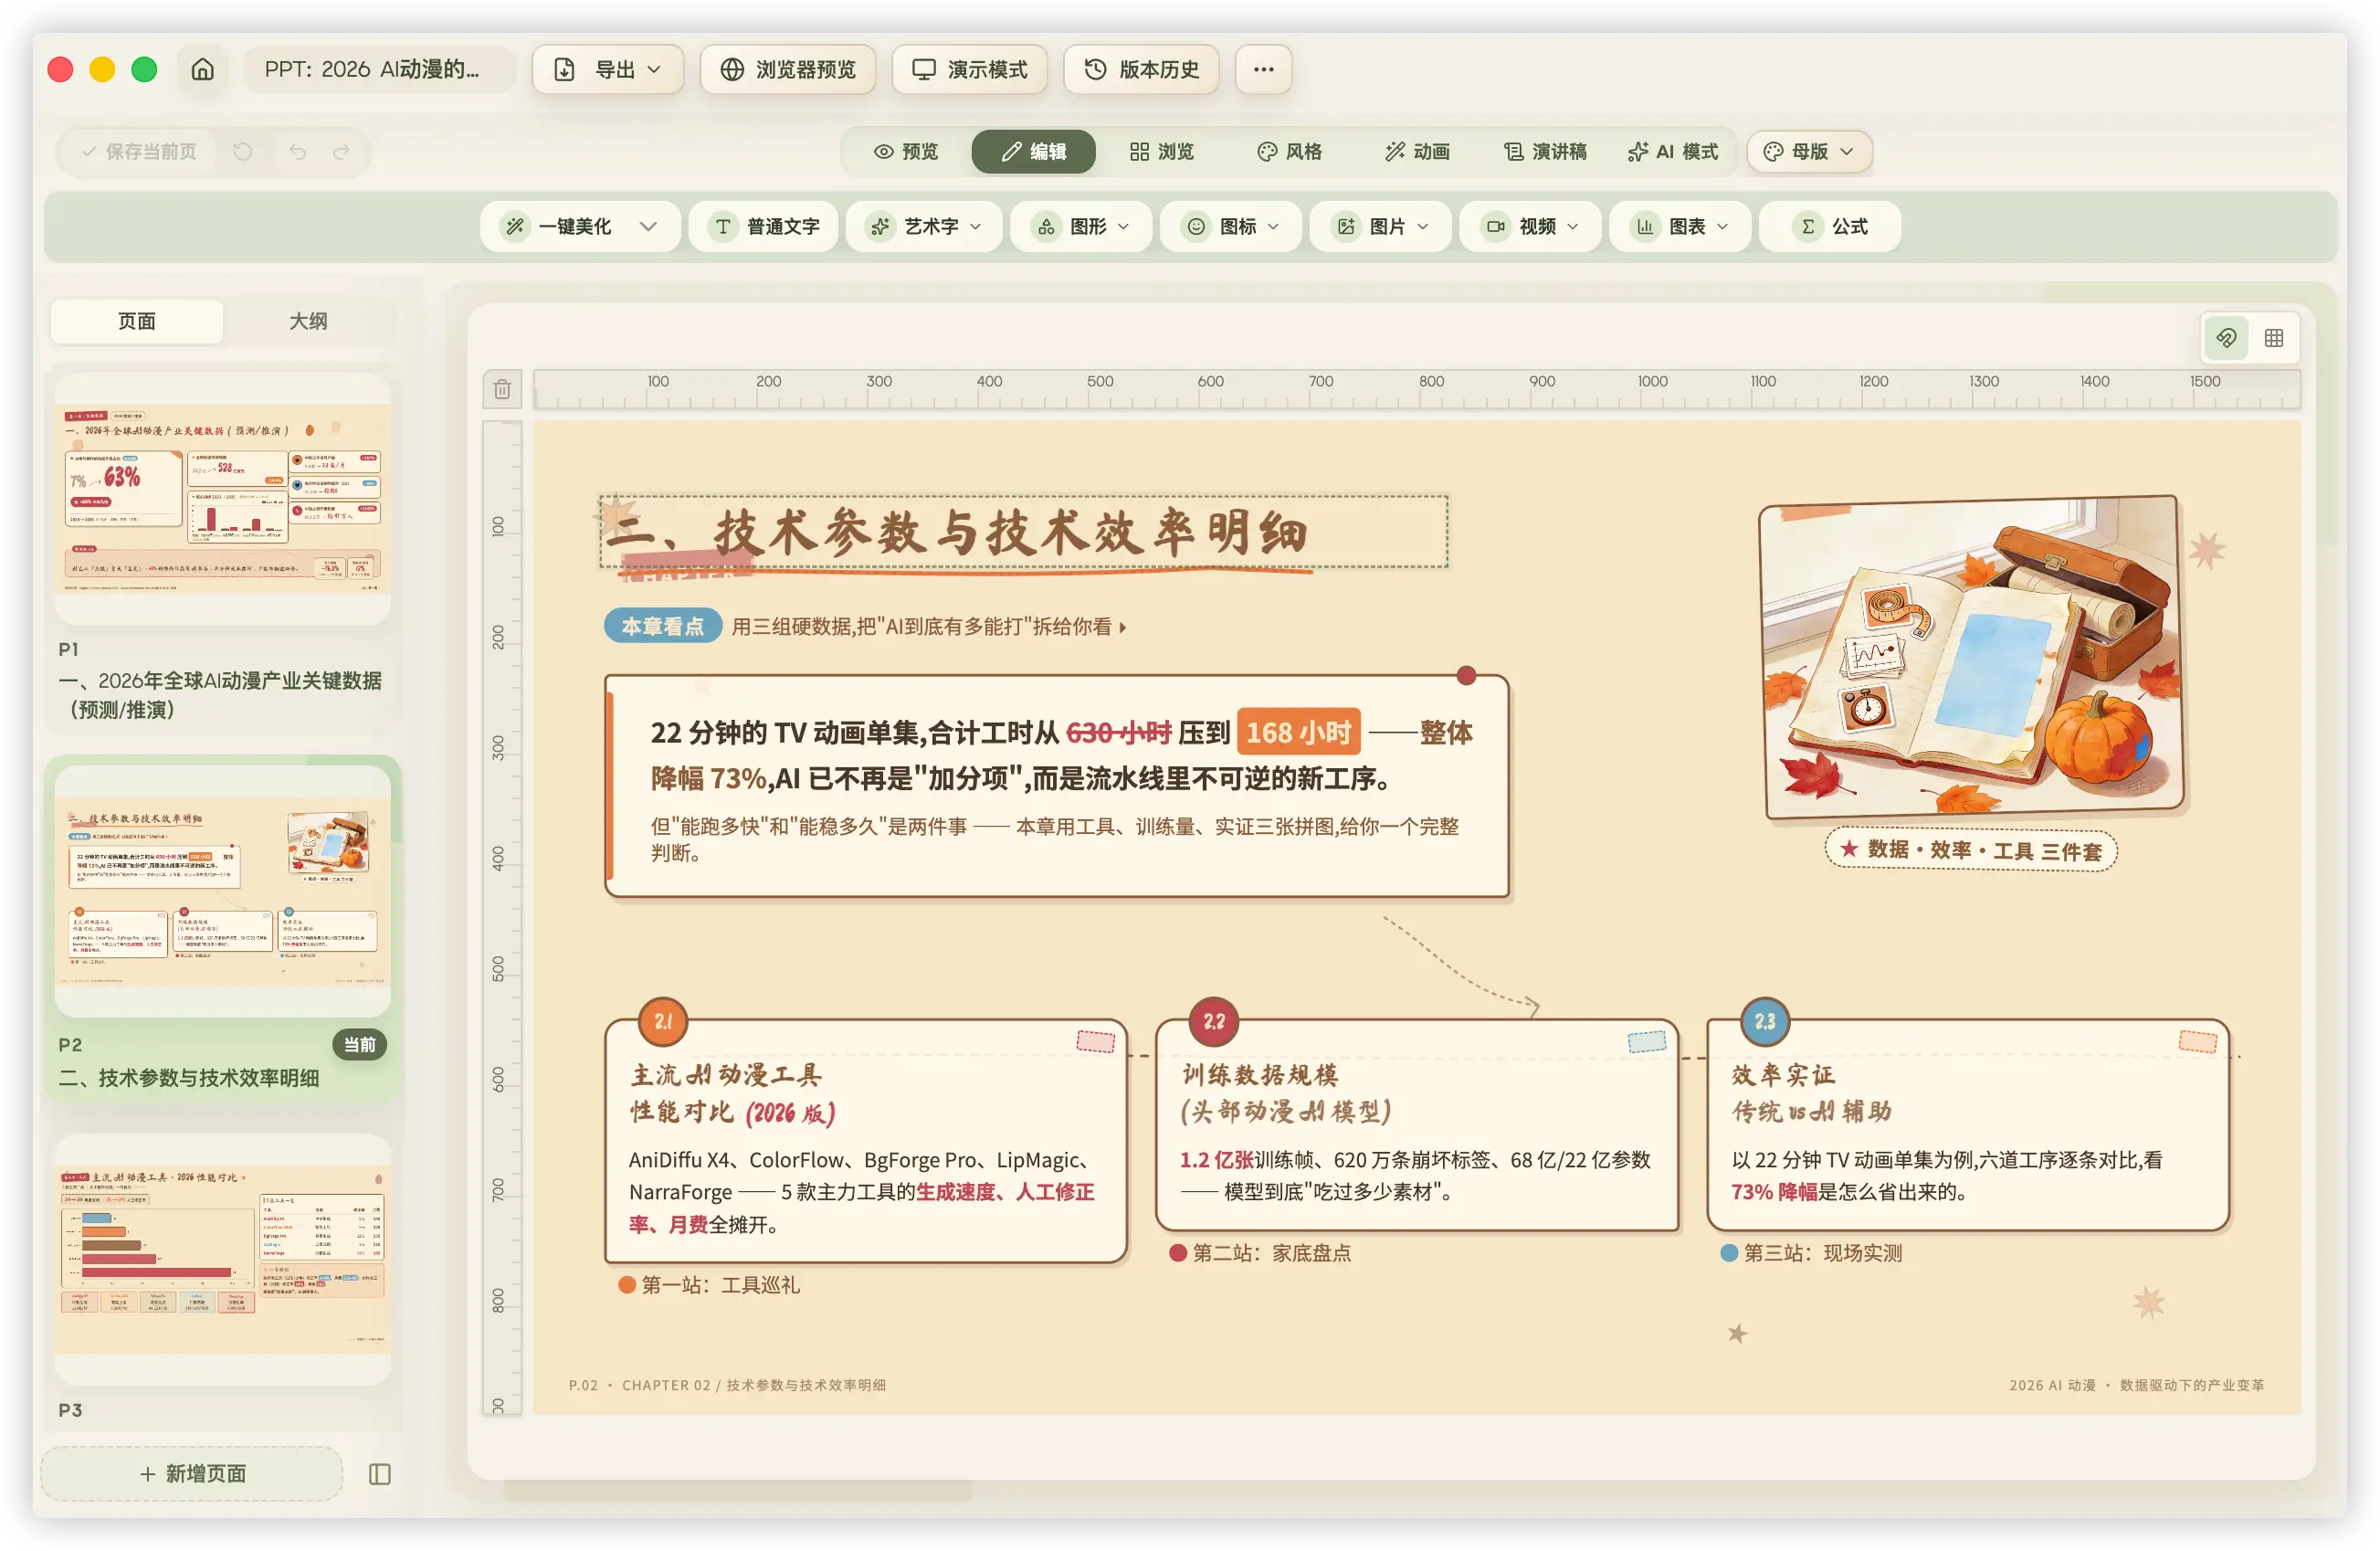Click the reset circular arrow icon
The image size is (2380, 1551).
tap(243, 152)
